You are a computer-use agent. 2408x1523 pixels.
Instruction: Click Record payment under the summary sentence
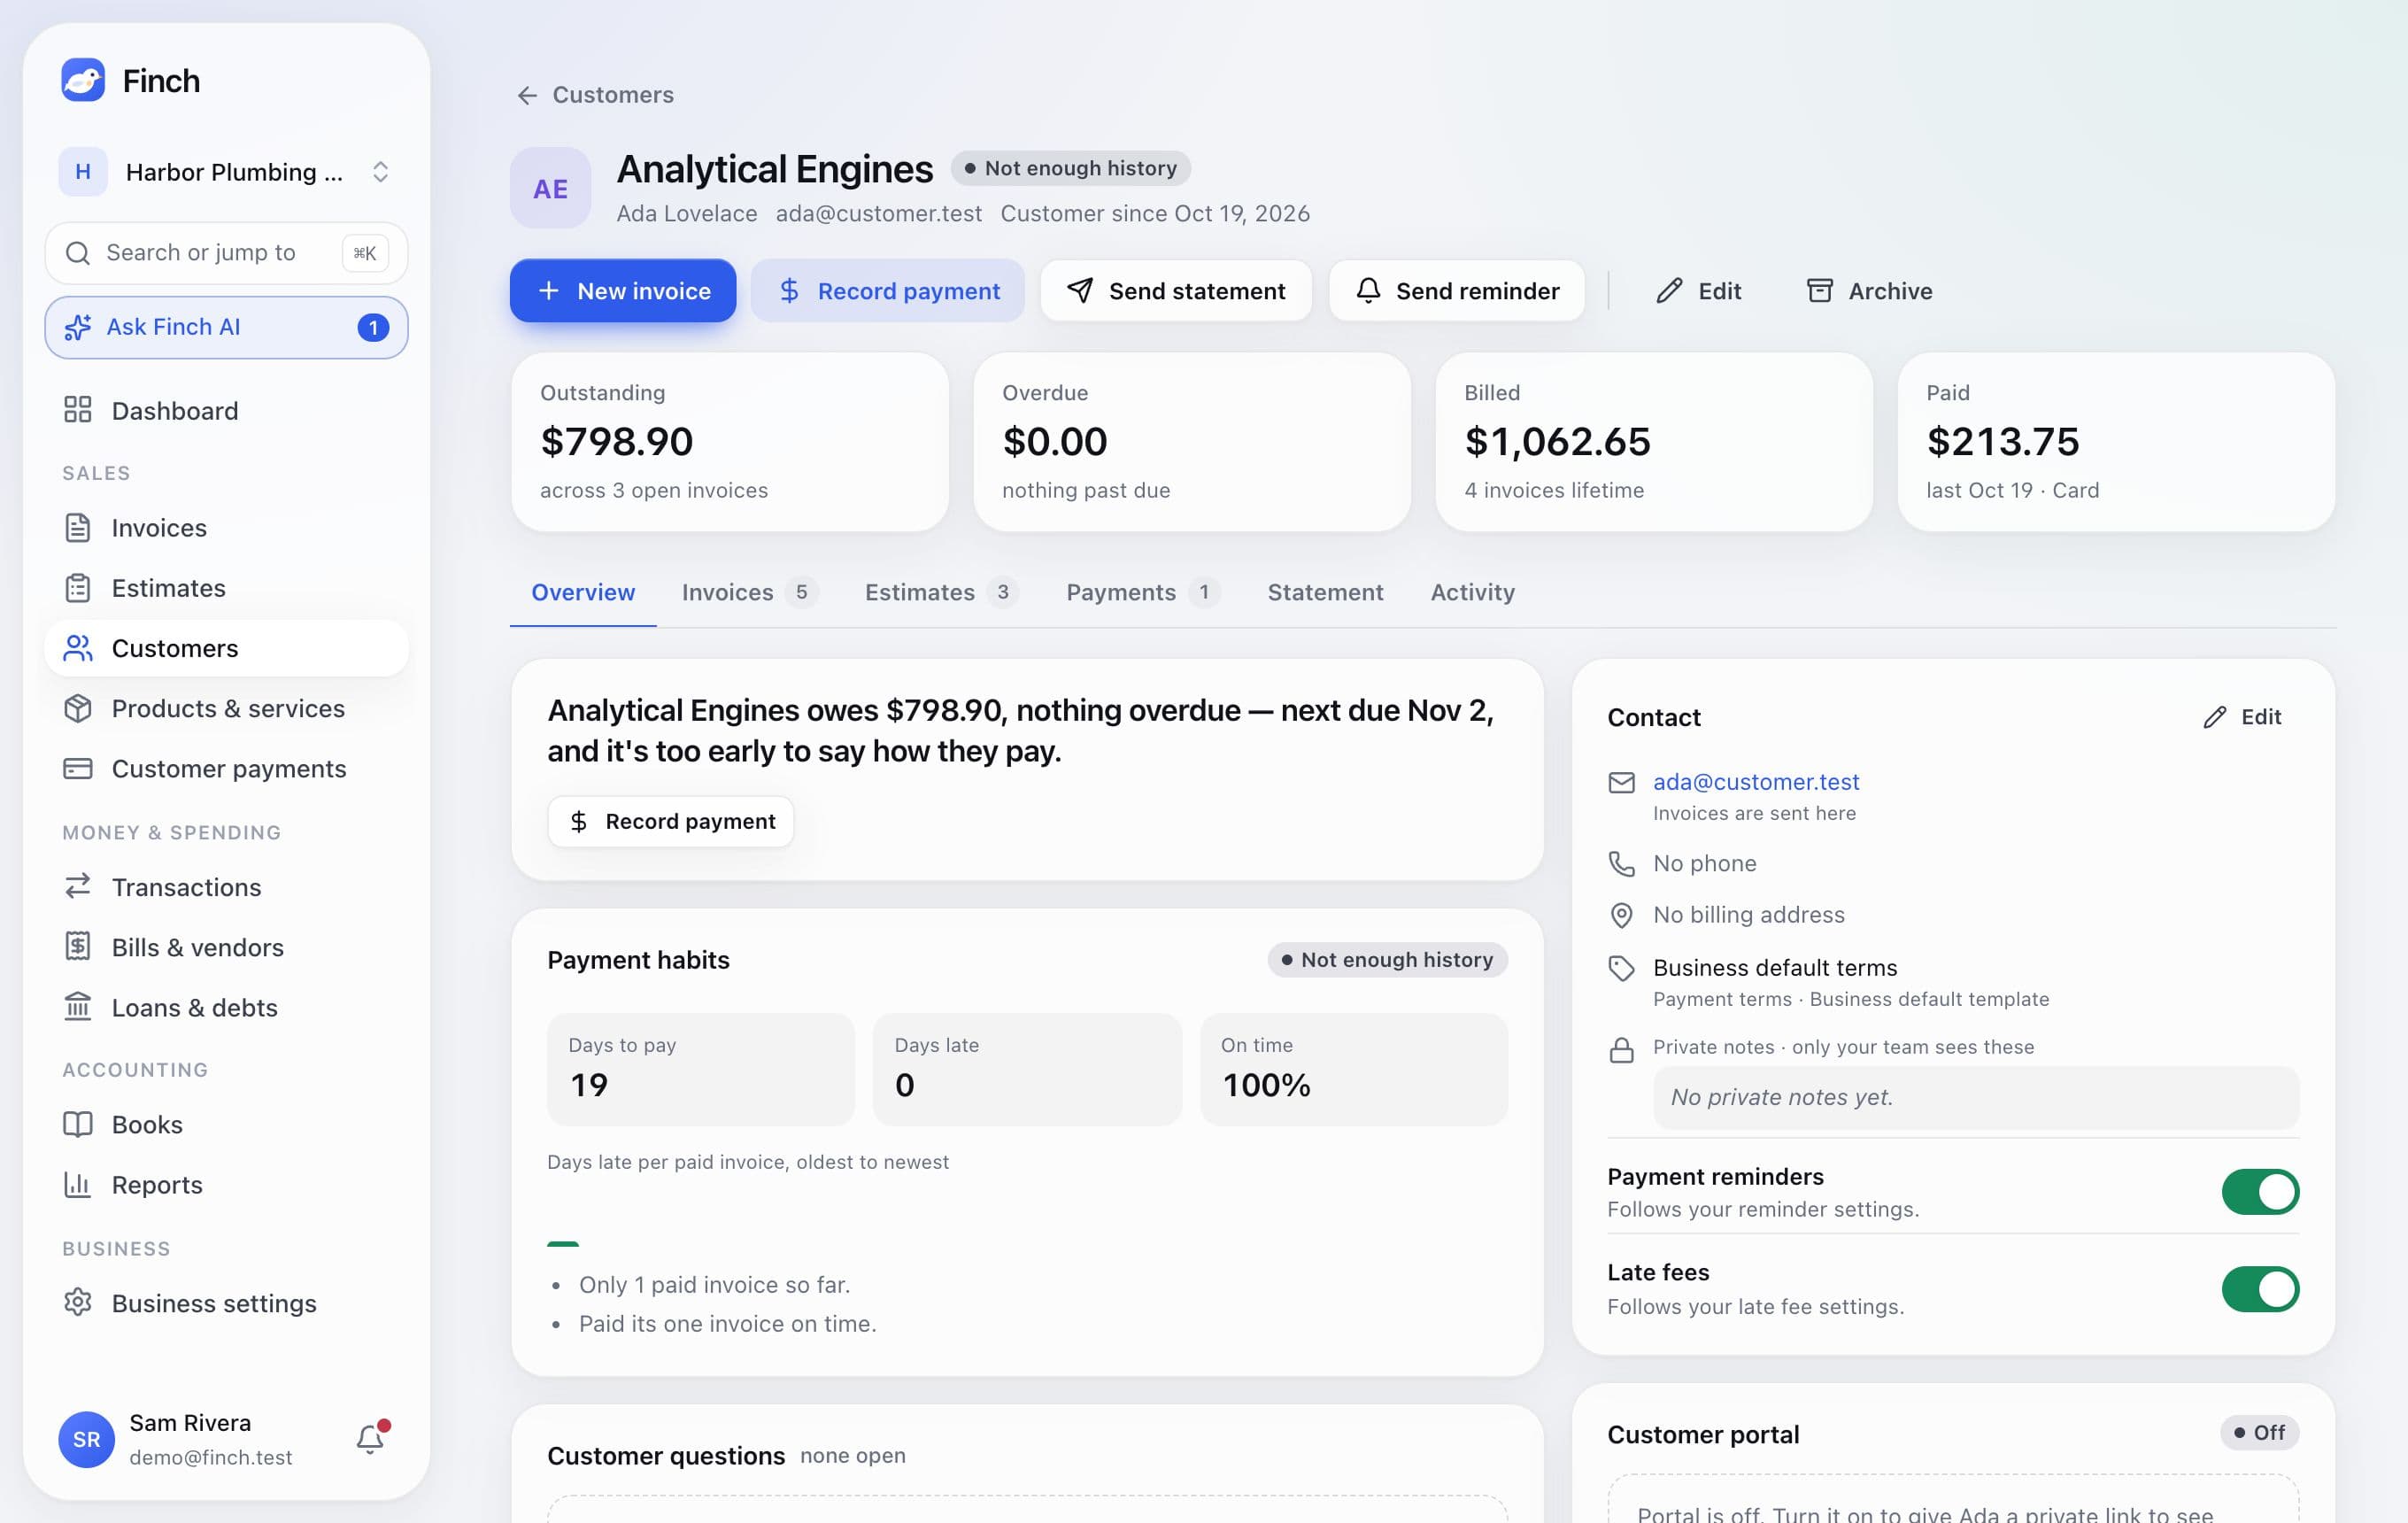tap(671, 821)
